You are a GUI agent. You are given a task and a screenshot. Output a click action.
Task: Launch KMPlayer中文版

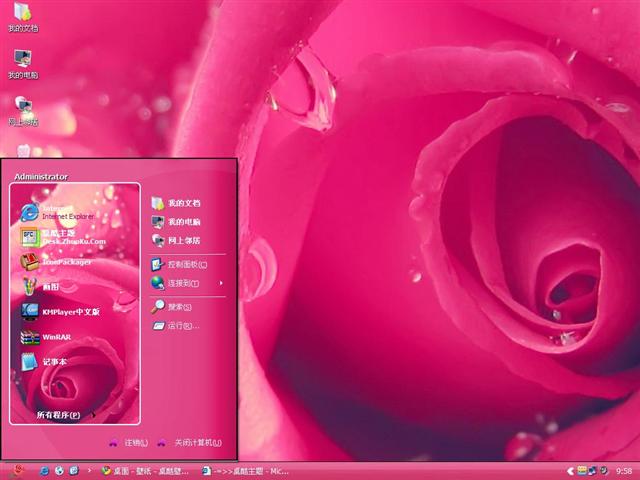click(60, 312)
